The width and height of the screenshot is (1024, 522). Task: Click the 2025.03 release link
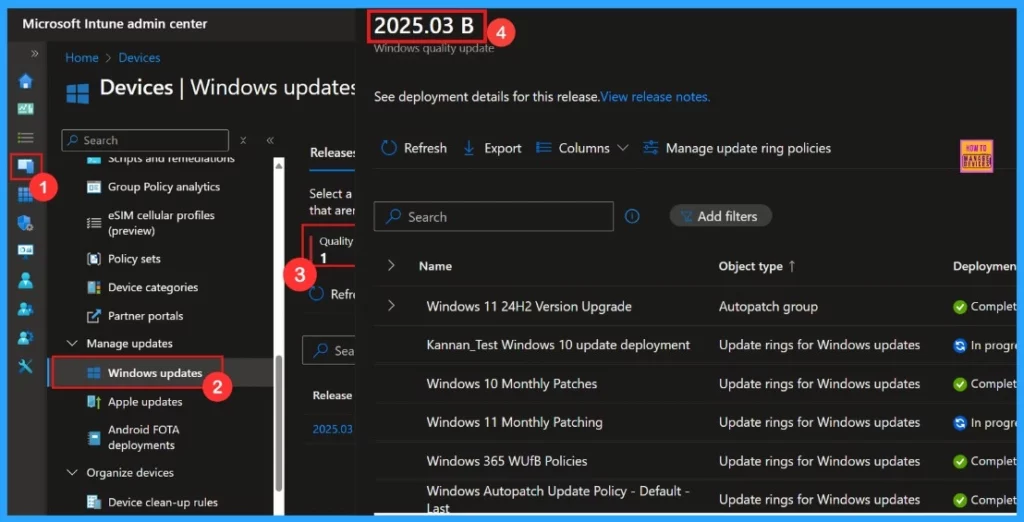coord(333,429)
